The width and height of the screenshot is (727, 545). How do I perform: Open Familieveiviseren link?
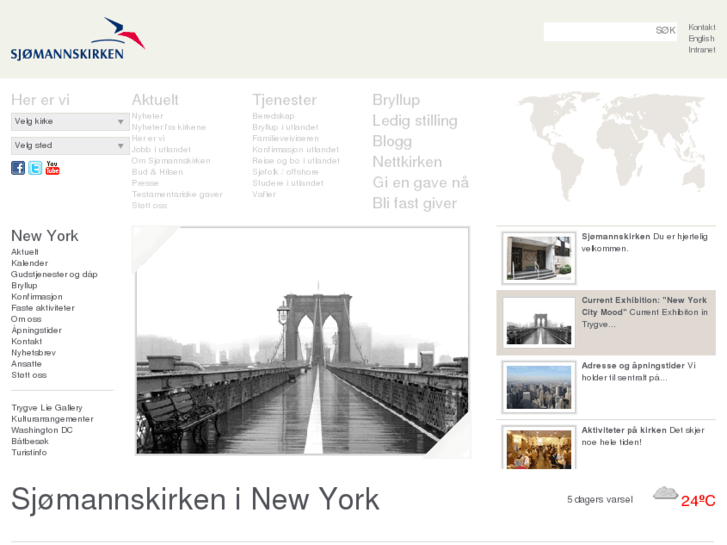[x=286, y=138]
